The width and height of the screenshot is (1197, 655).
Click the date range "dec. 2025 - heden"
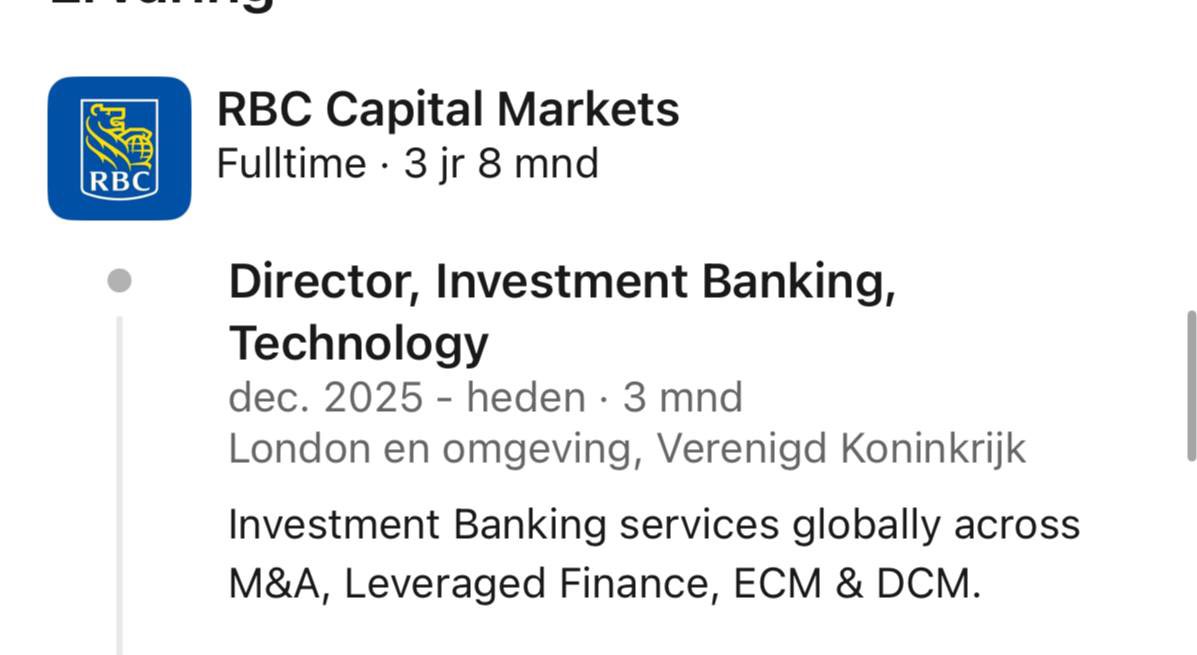[x=406, y=398]
